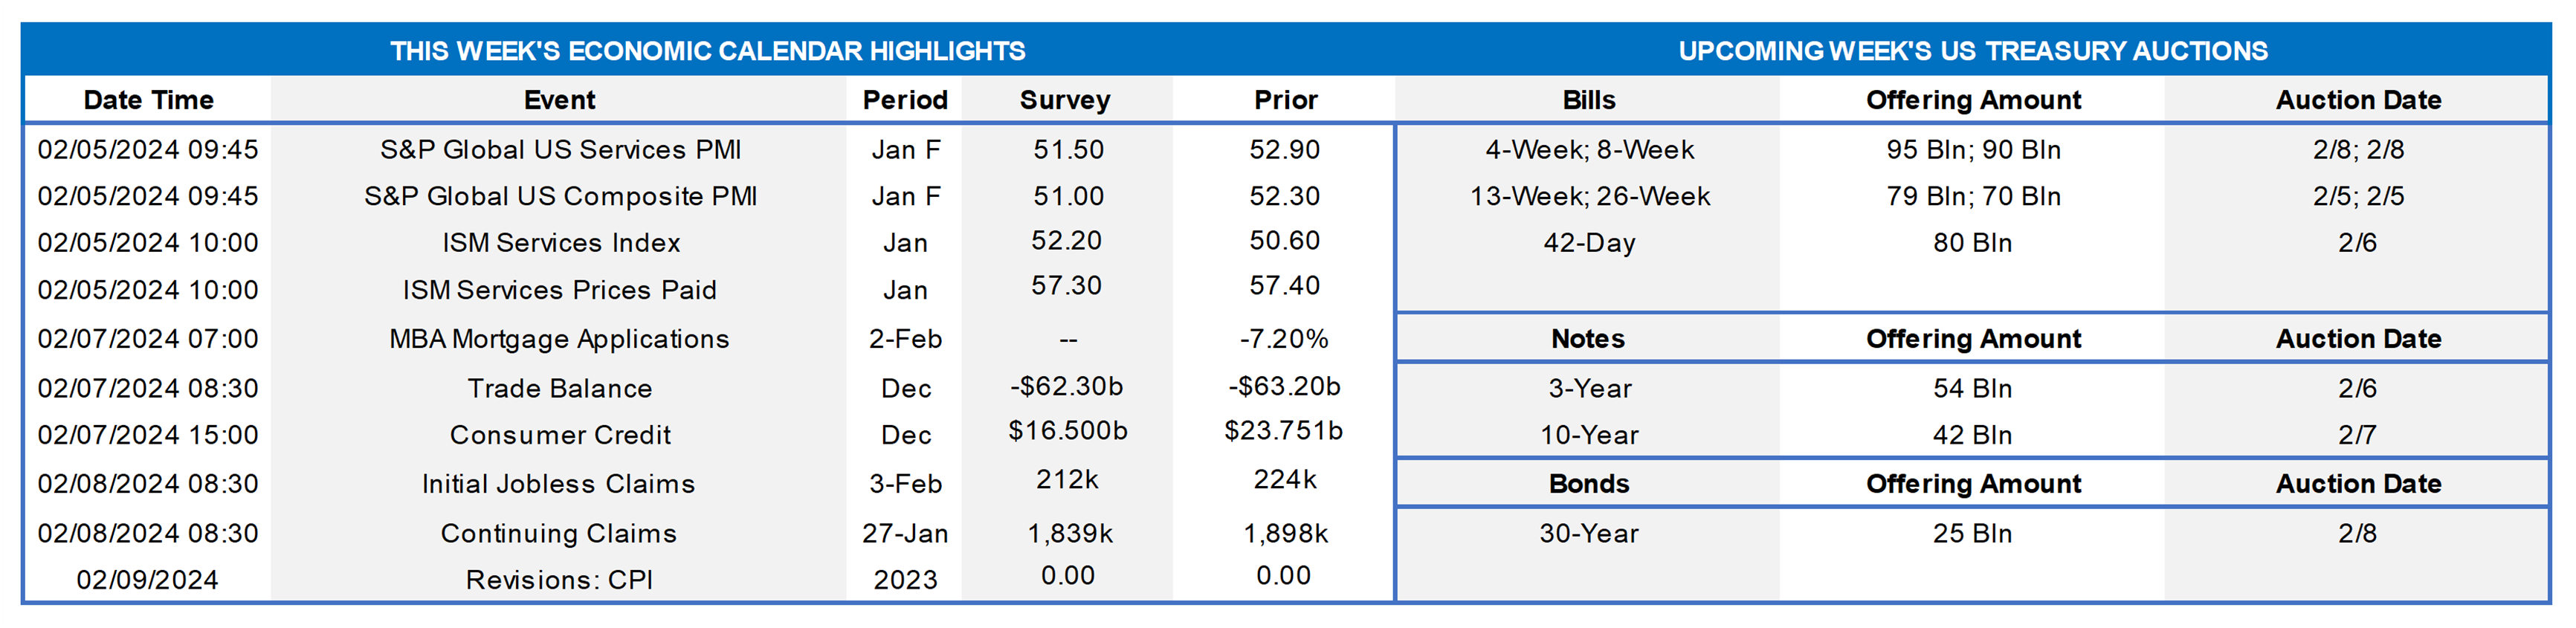Select the Event column header

tap(559, 100)
